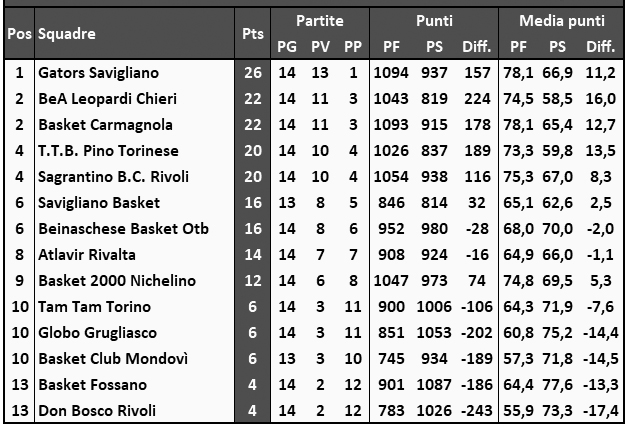This screenshot has height=427, width=628.
Task: Select the Pts column header
Action: (252, 33)
